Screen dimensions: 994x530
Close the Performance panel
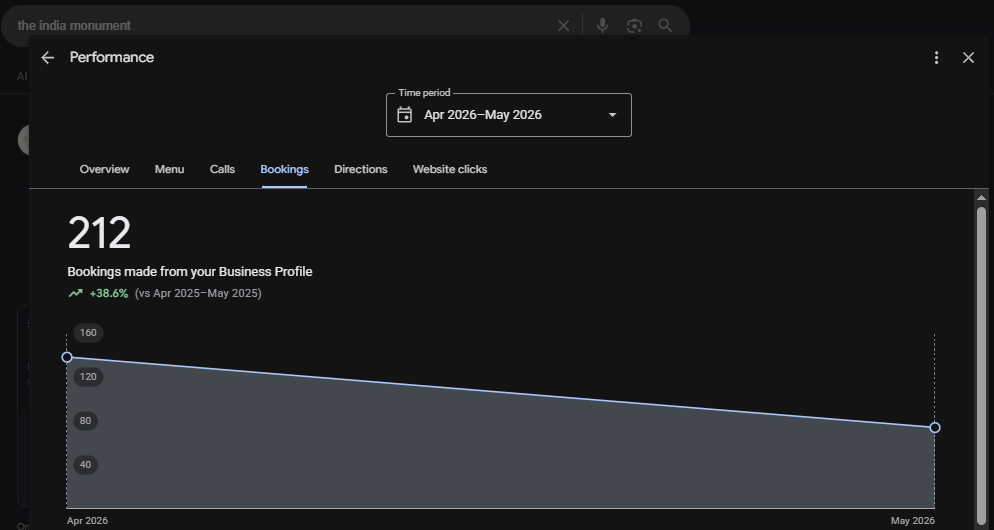[x=968, y=58]
